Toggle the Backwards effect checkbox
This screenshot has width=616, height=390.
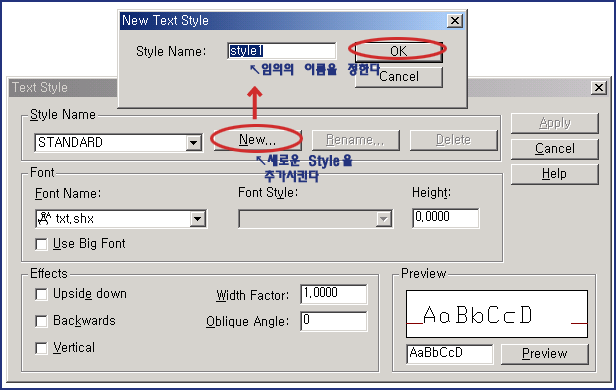coord(41,321)
